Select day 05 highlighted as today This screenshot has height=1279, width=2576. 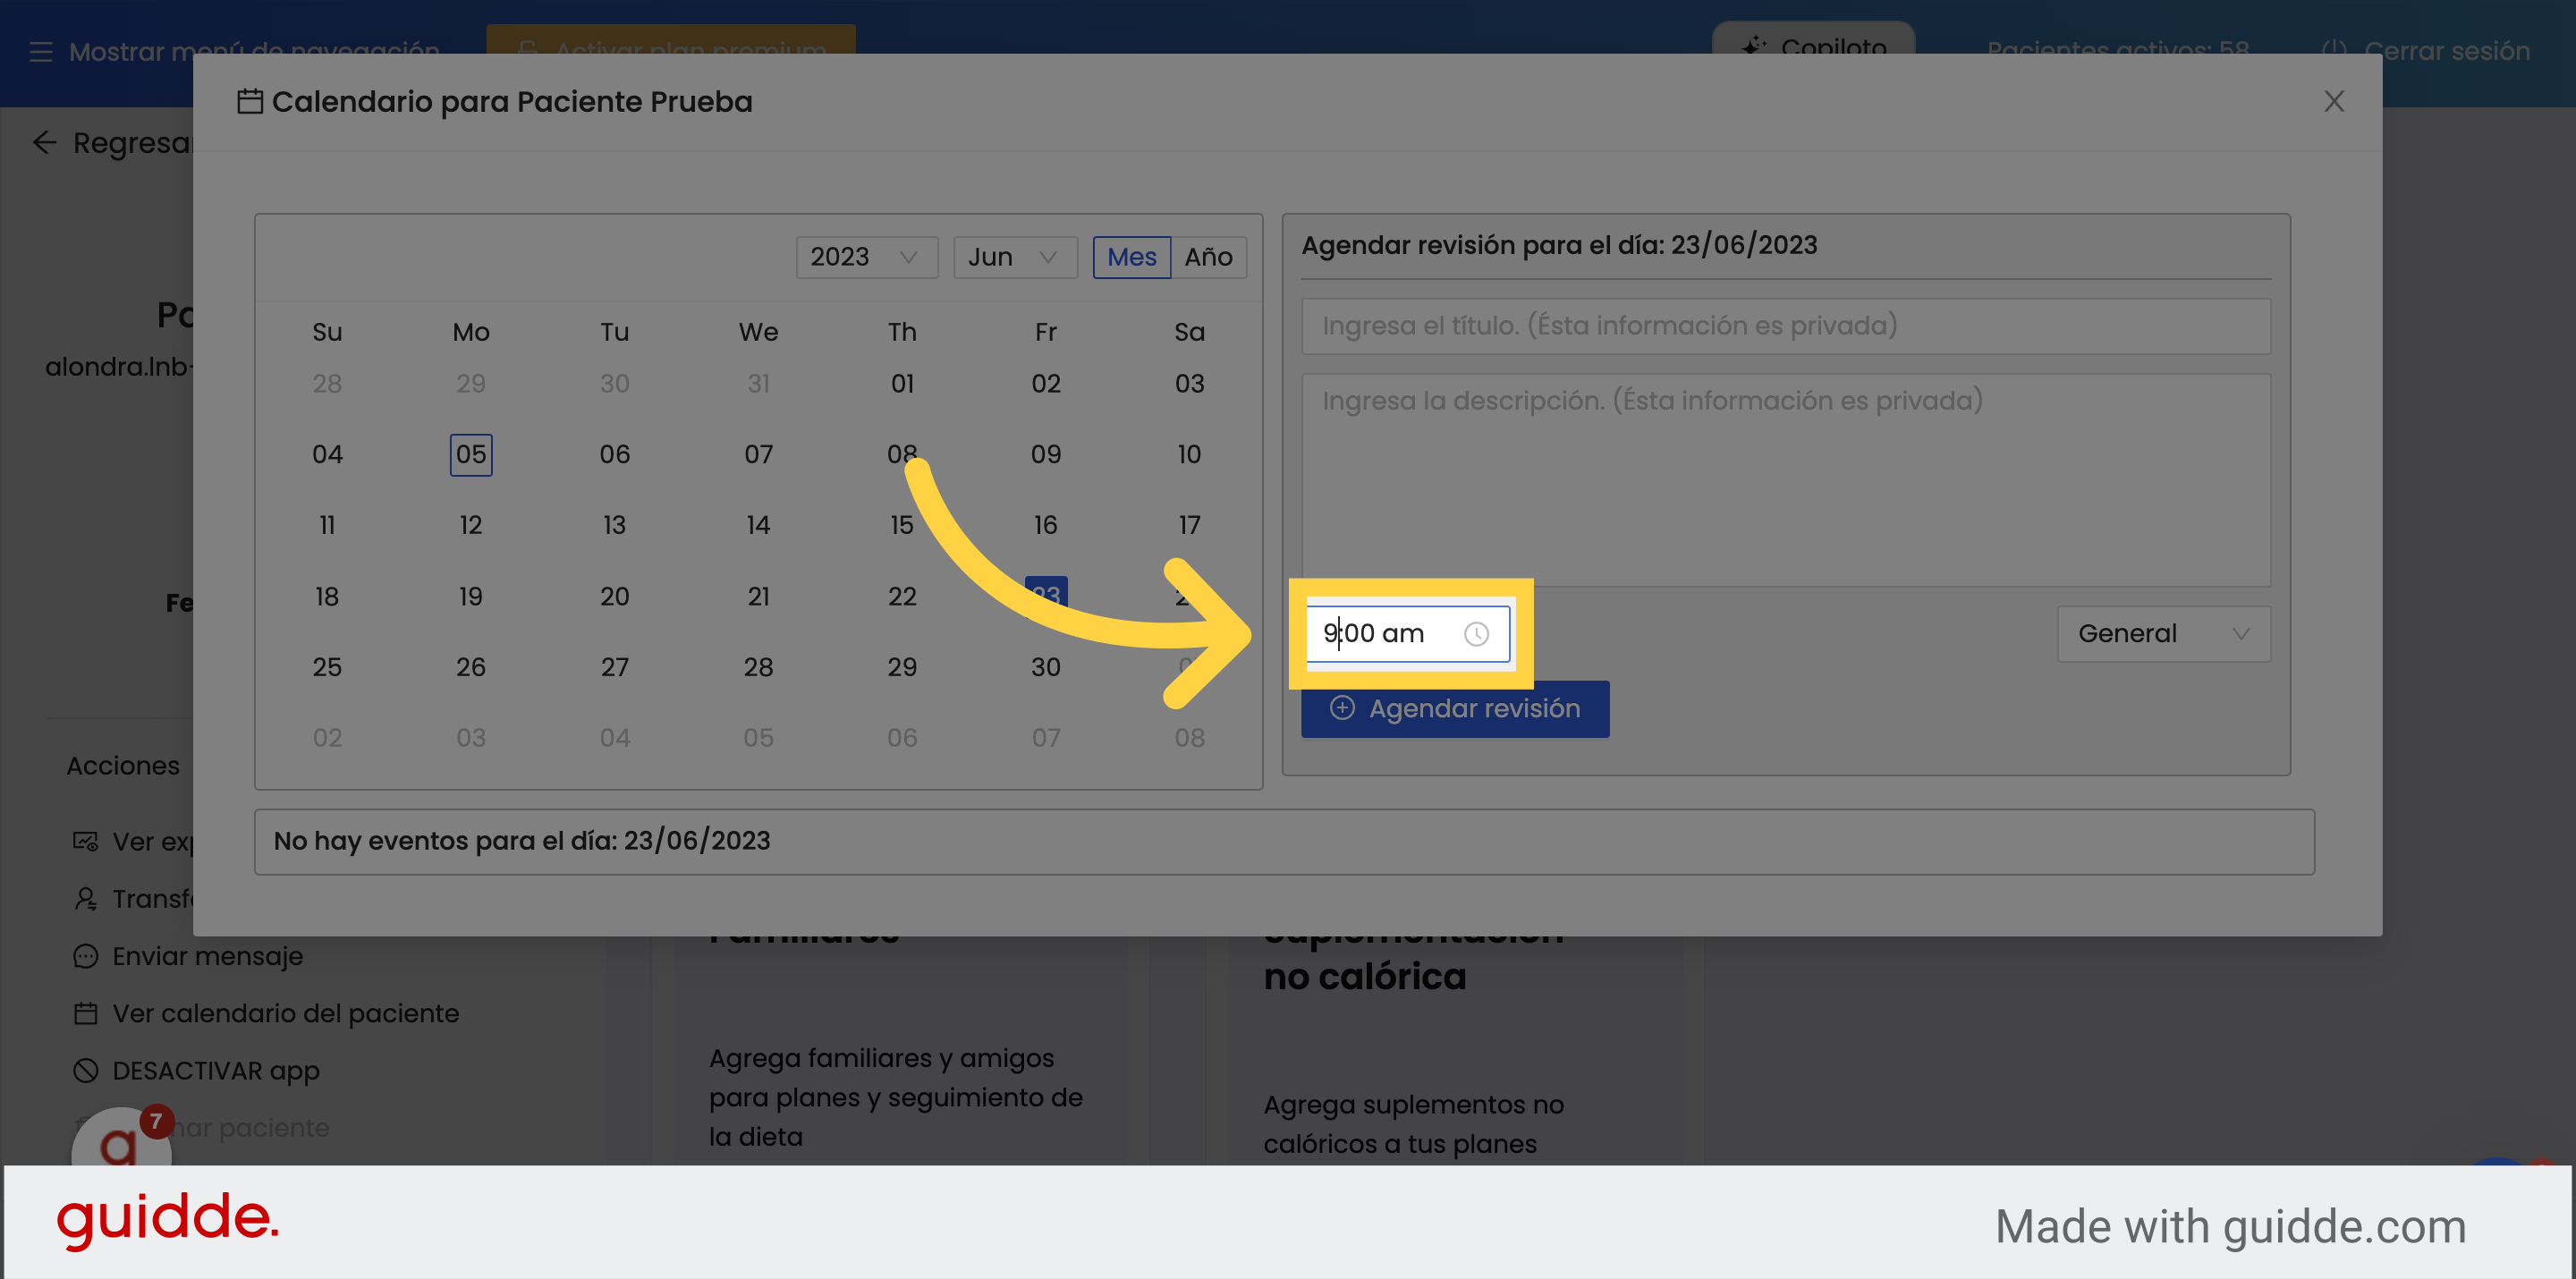pos(470,455)
